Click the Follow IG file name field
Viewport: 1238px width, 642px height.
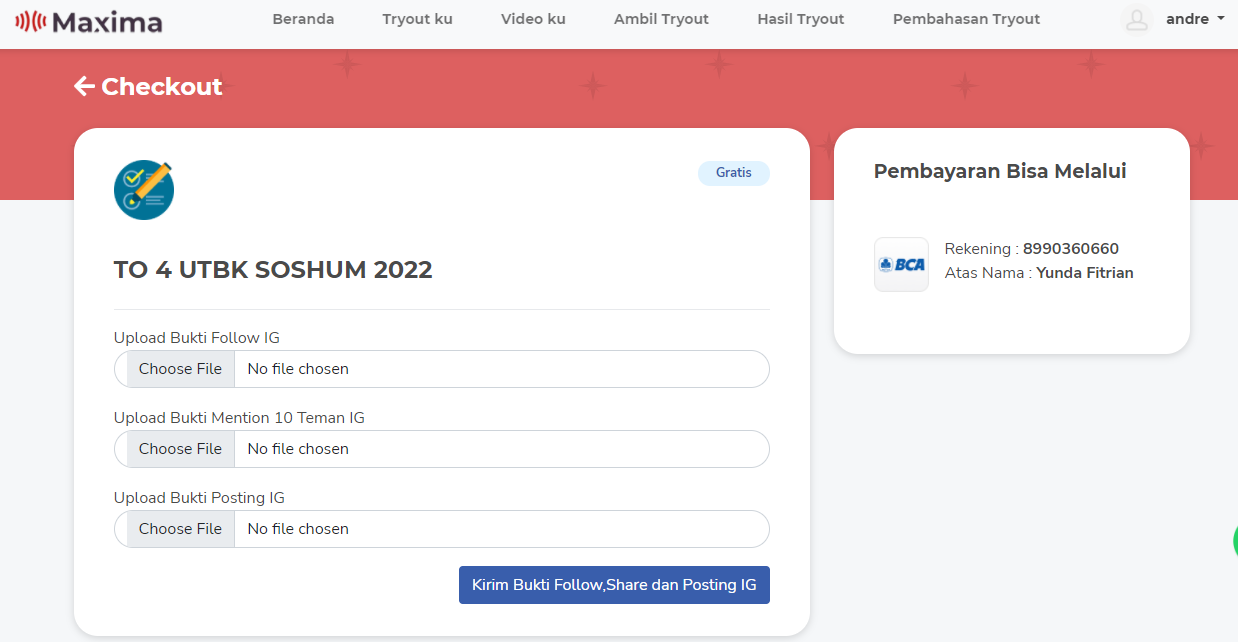[500, 369]
